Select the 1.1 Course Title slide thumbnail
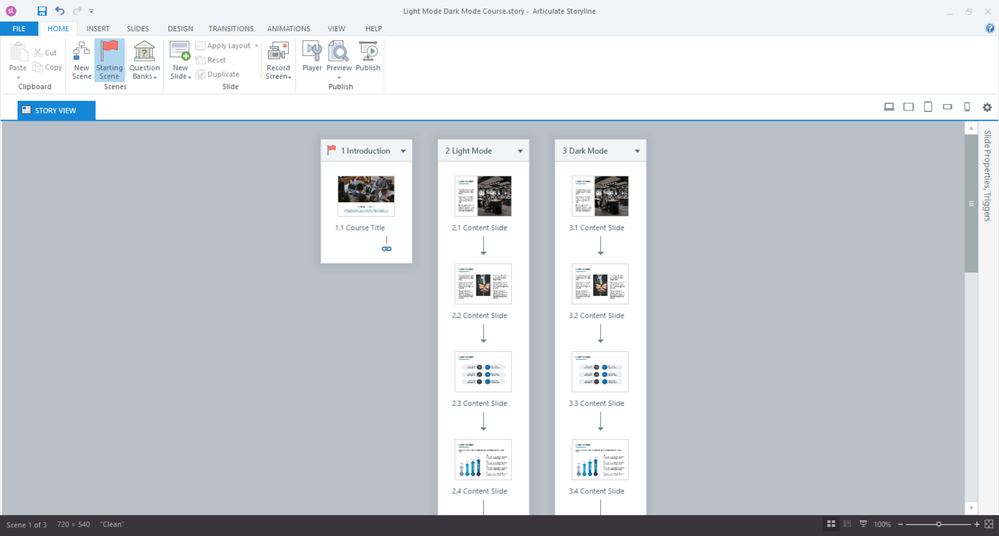The width and height of the screenshot is (999, 536). tap(366, 196)
